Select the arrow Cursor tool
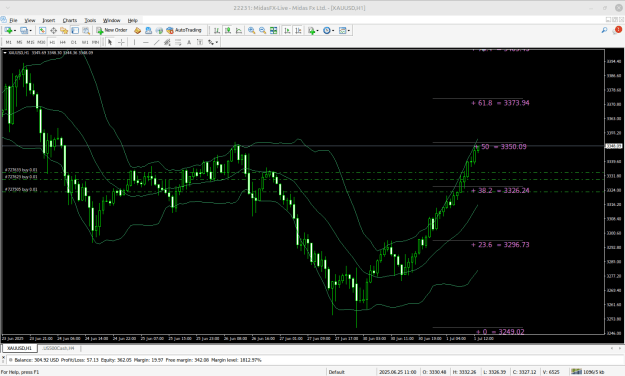The height and width of the screenshot is (376, 625). (x=110, y=42)
